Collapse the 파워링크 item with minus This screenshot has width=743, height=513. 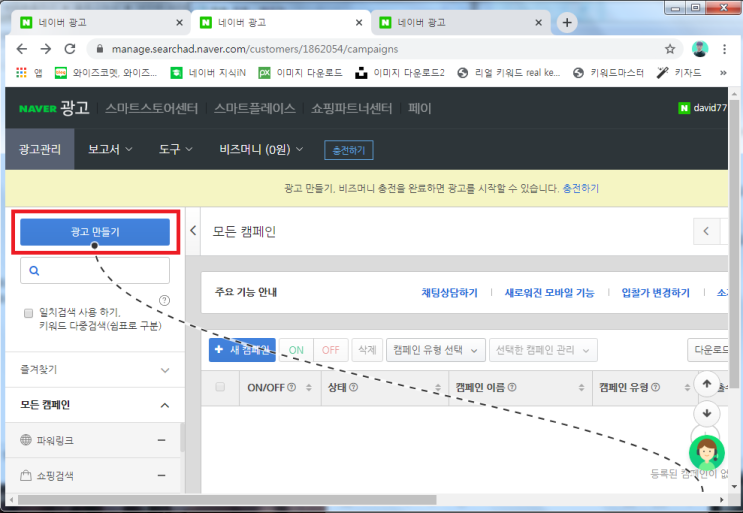coord(162,440)
